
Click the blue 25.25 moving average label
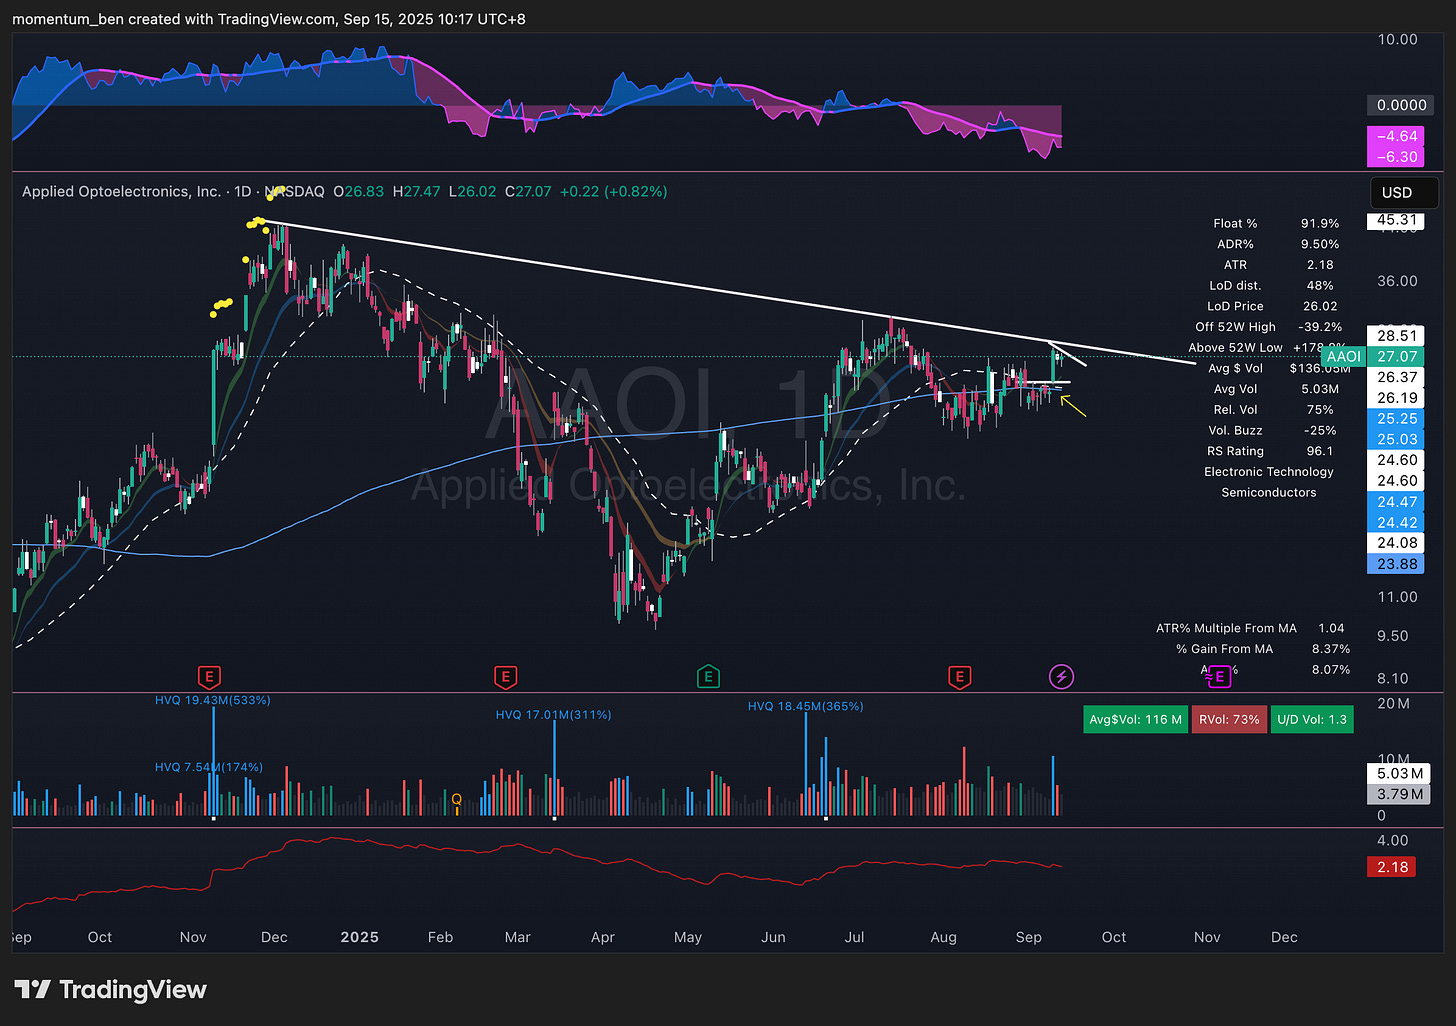pos(1397,418)
